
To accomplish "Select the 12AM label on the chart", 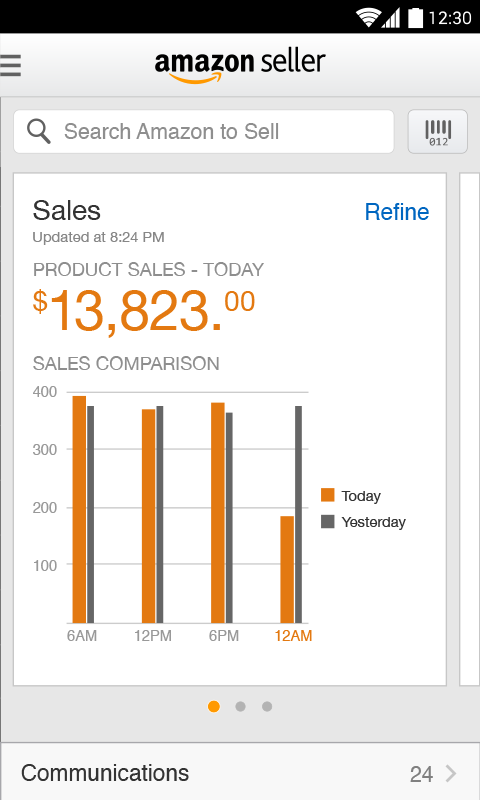I will (x=293, y=636).
